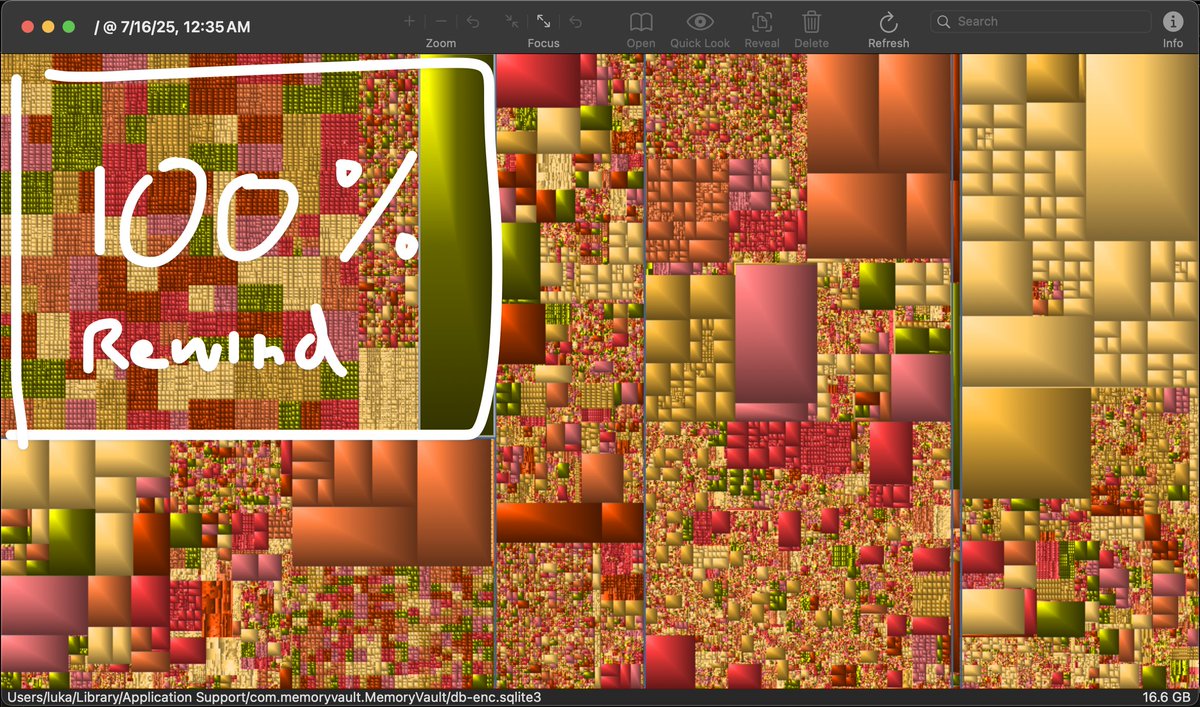Reset focus using the Focus group's arrow
The width and height of the screenshot is (1200, 707).
(x=575, y=21)
